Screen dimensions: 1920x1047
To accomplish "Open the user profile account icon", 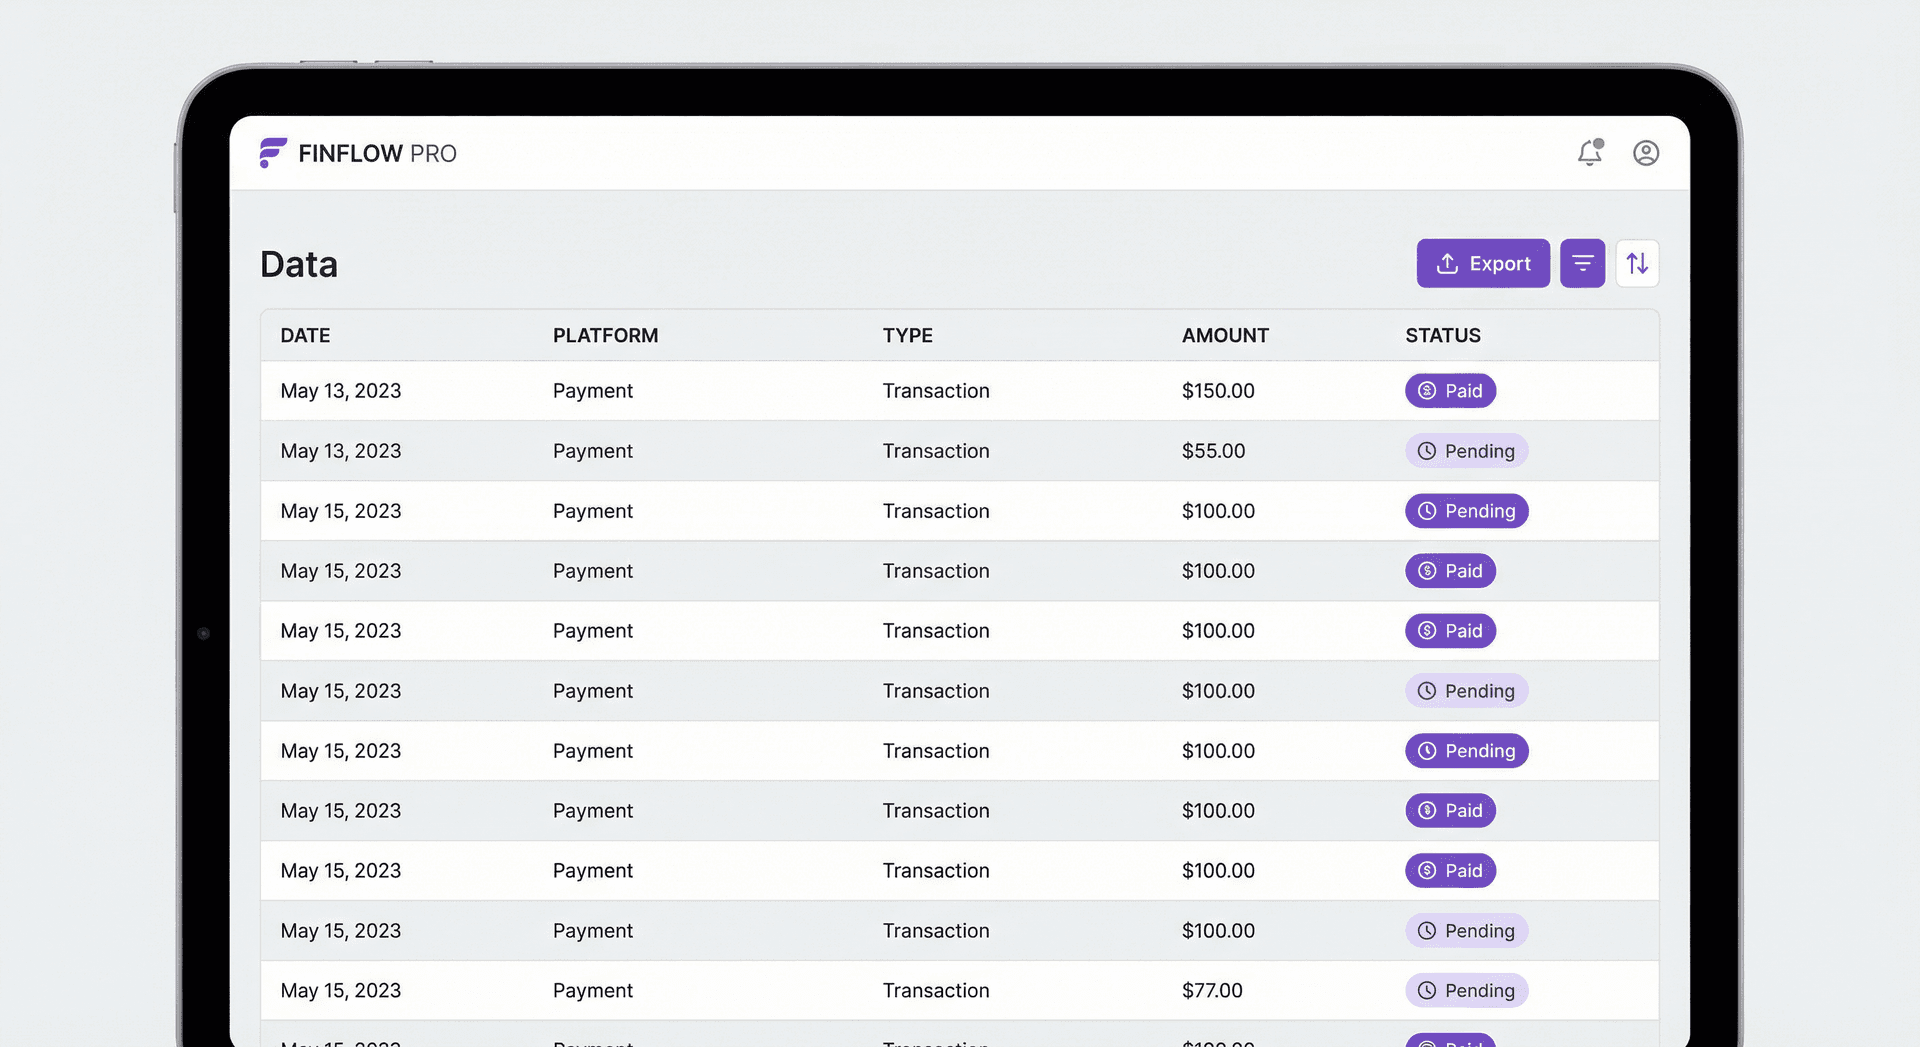I will (1646, 153).
